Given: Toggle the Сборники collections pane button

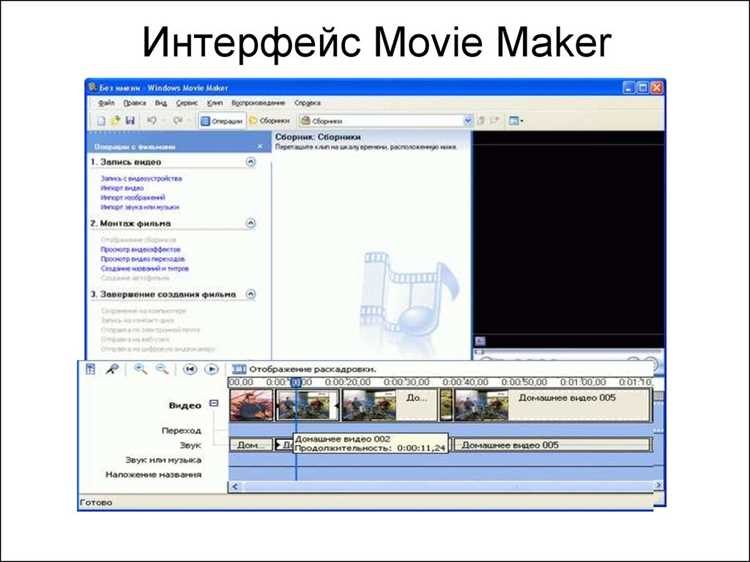Looking at the screenshot, I should click(270, 121).
